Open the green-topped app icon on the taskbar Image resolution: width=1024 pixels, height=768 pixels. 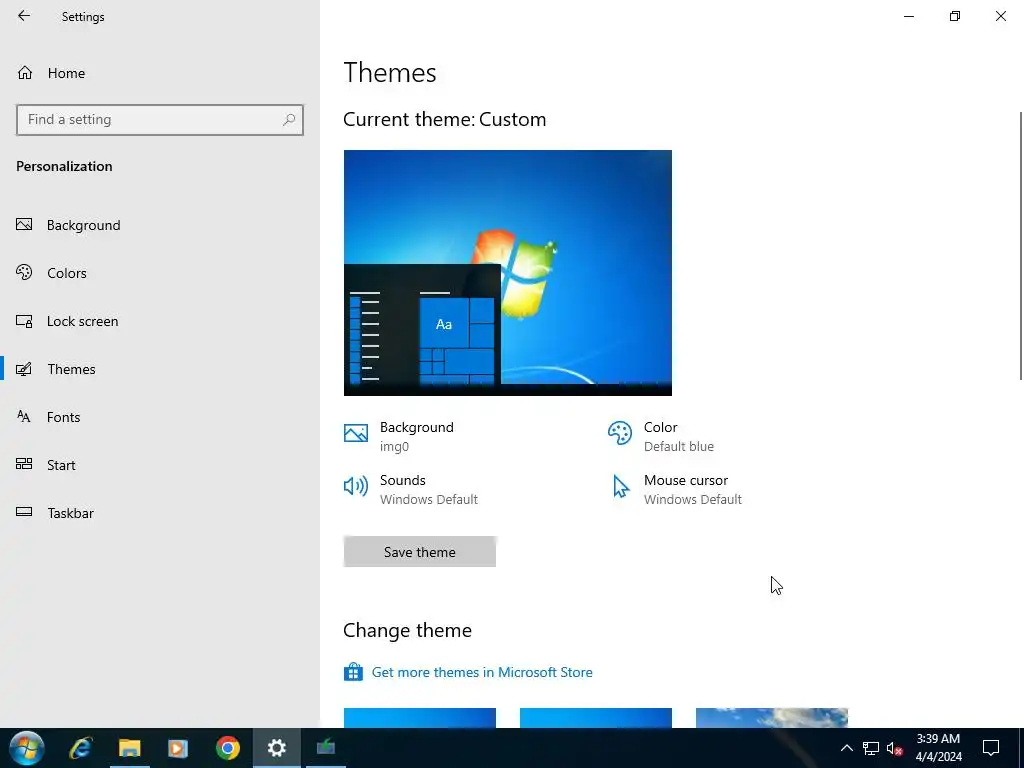326,746
